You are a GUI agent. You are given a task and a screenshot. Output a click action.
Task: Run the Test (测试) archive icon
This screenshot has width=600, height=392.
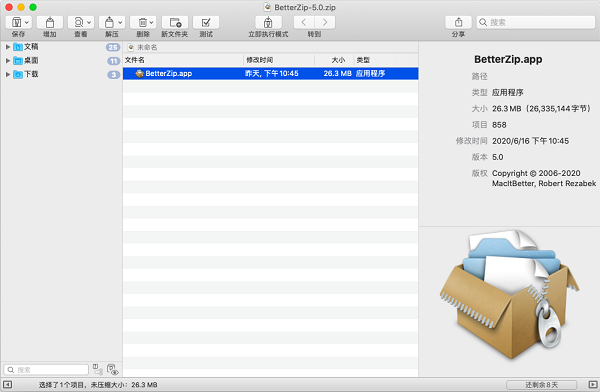pyautogui.click(x=206, y=23)
